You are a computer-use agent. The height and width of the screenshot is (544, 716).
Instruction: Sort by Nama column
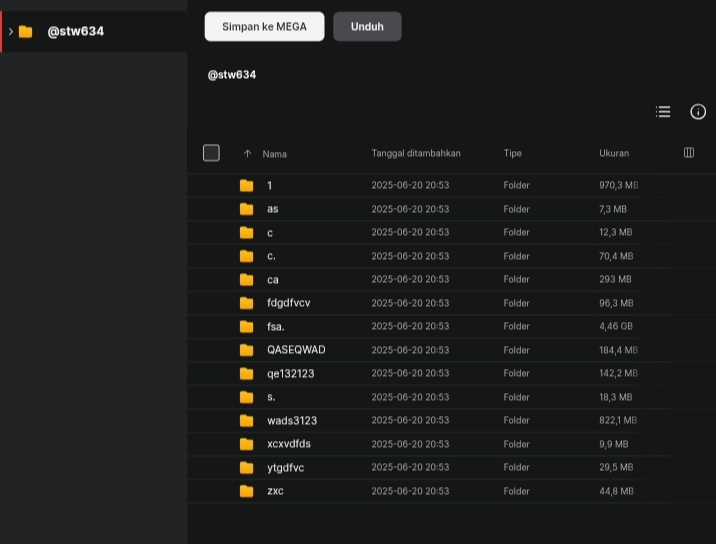pyautogui.click(x=274, y=154)
